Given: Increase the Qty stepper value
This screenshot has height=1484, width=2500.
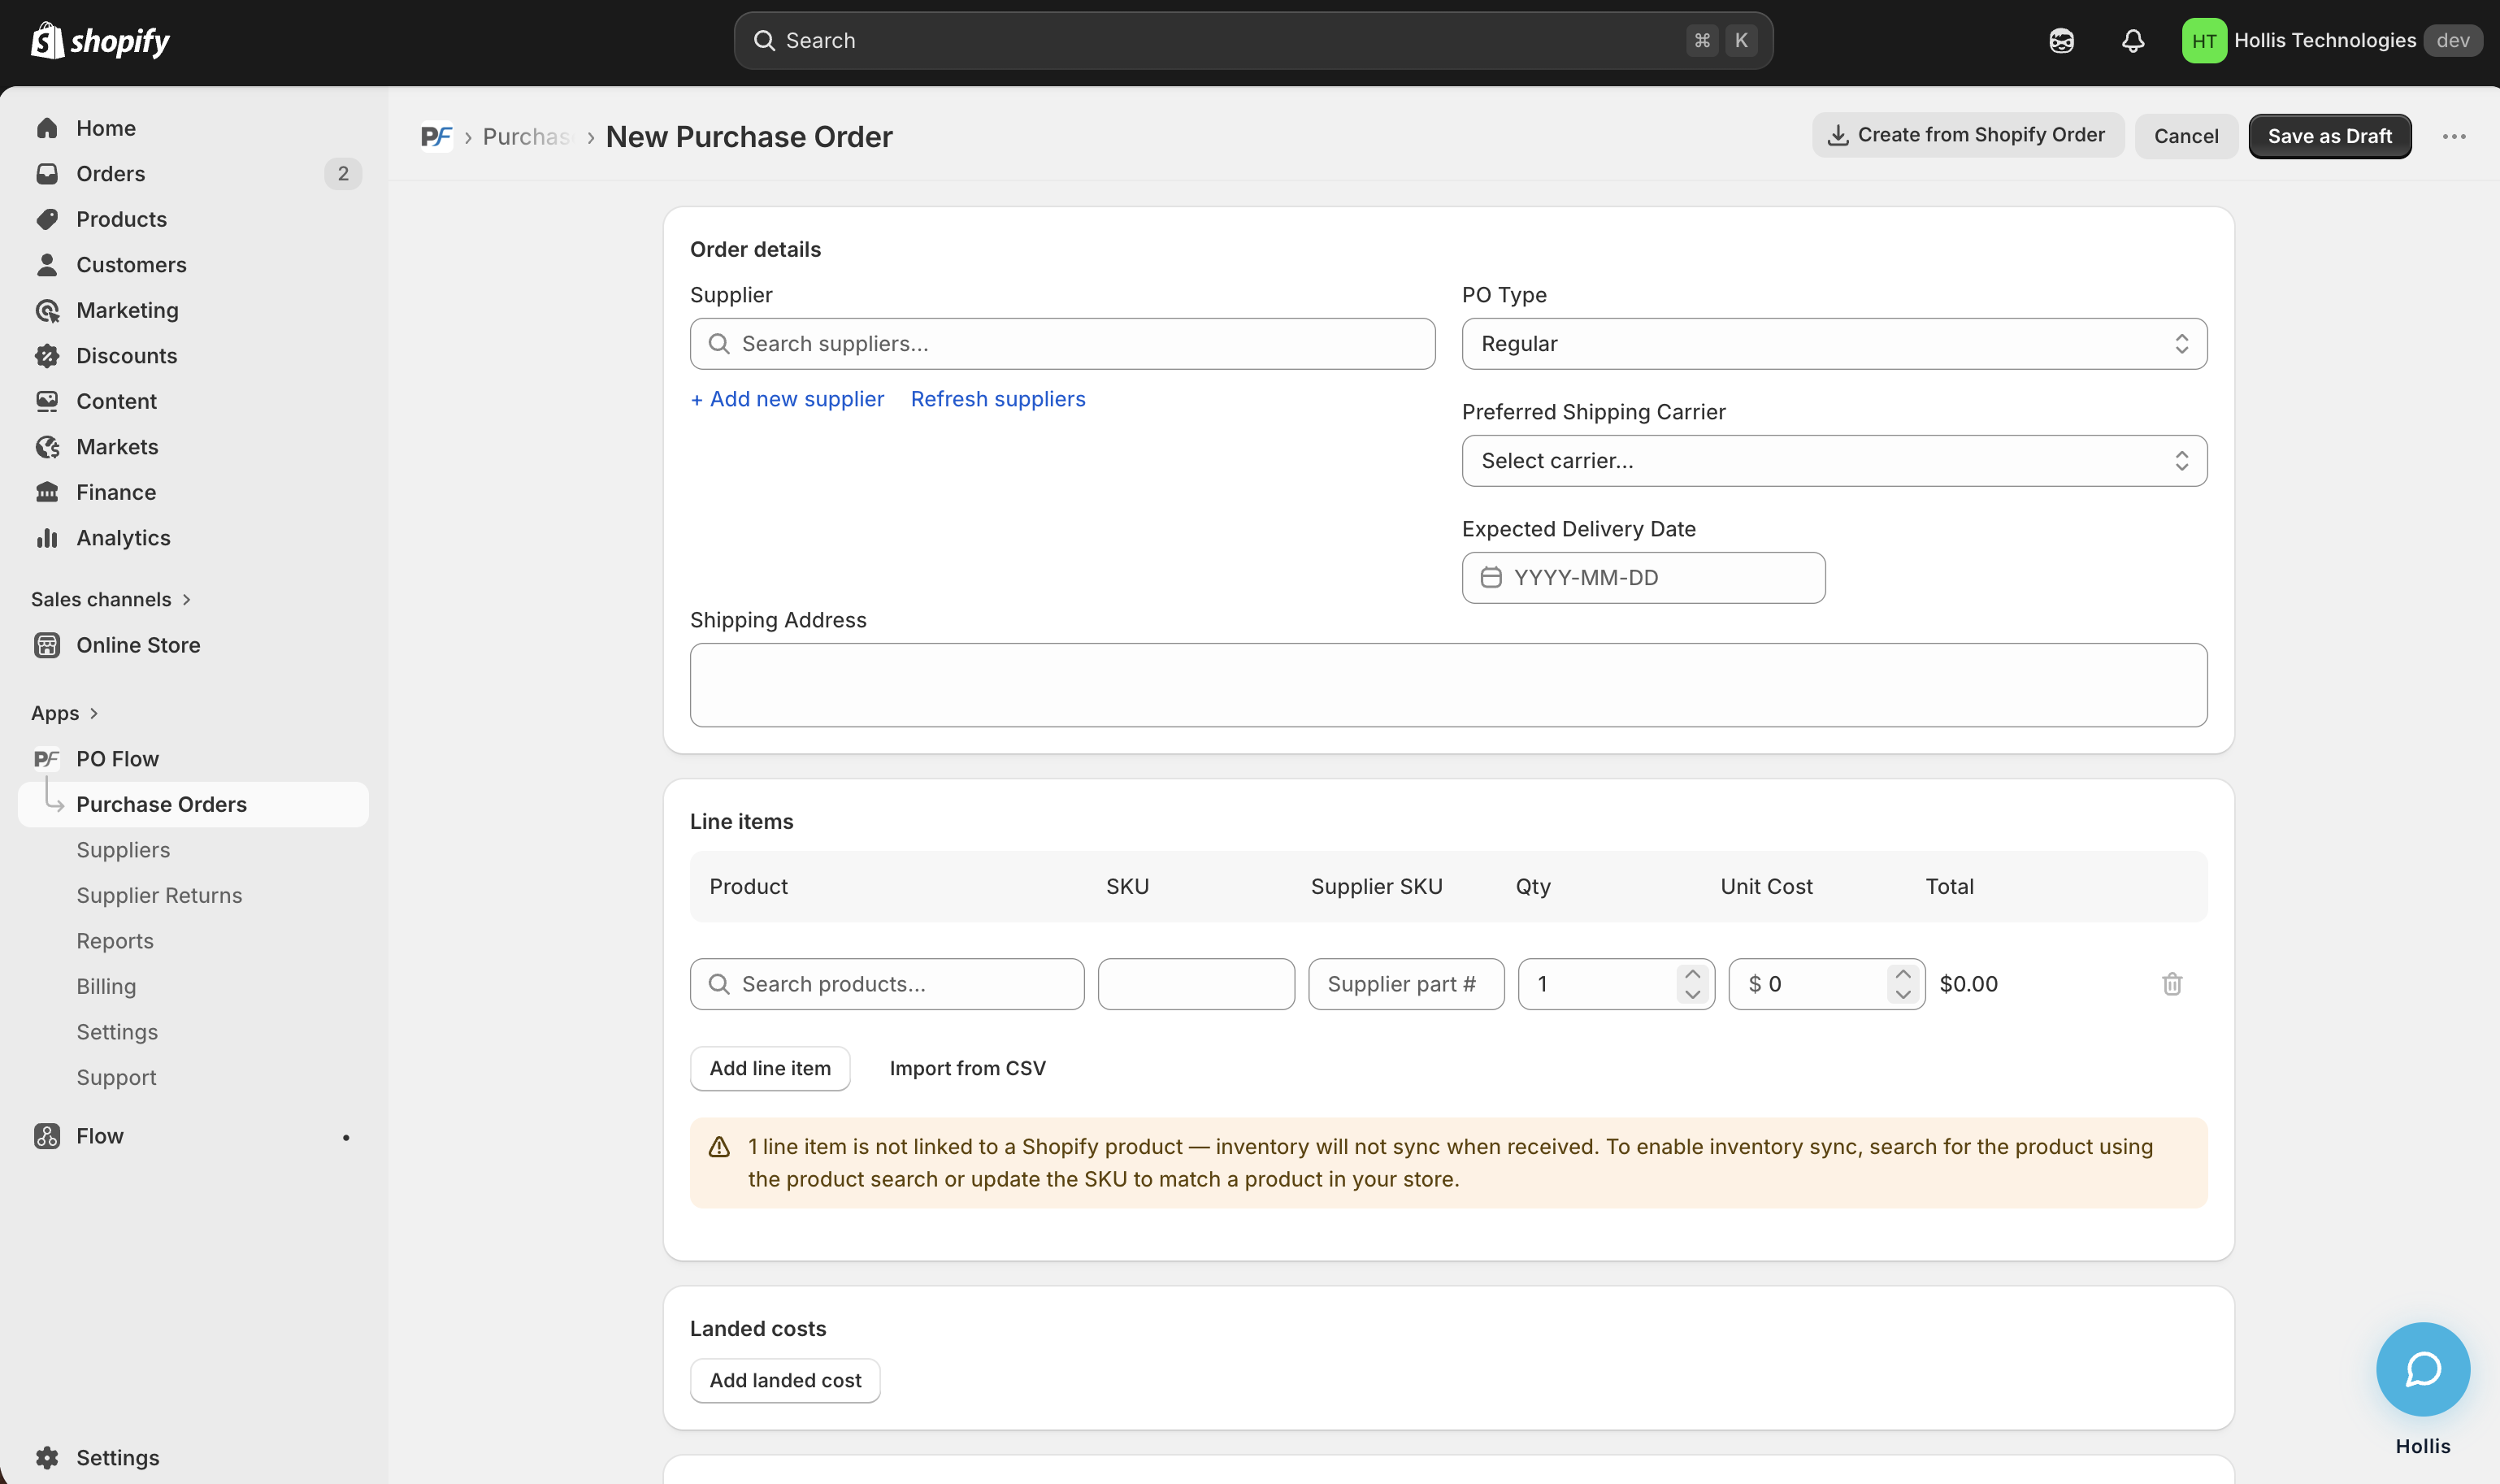Looking at the screenshot, I should 1692,974.
